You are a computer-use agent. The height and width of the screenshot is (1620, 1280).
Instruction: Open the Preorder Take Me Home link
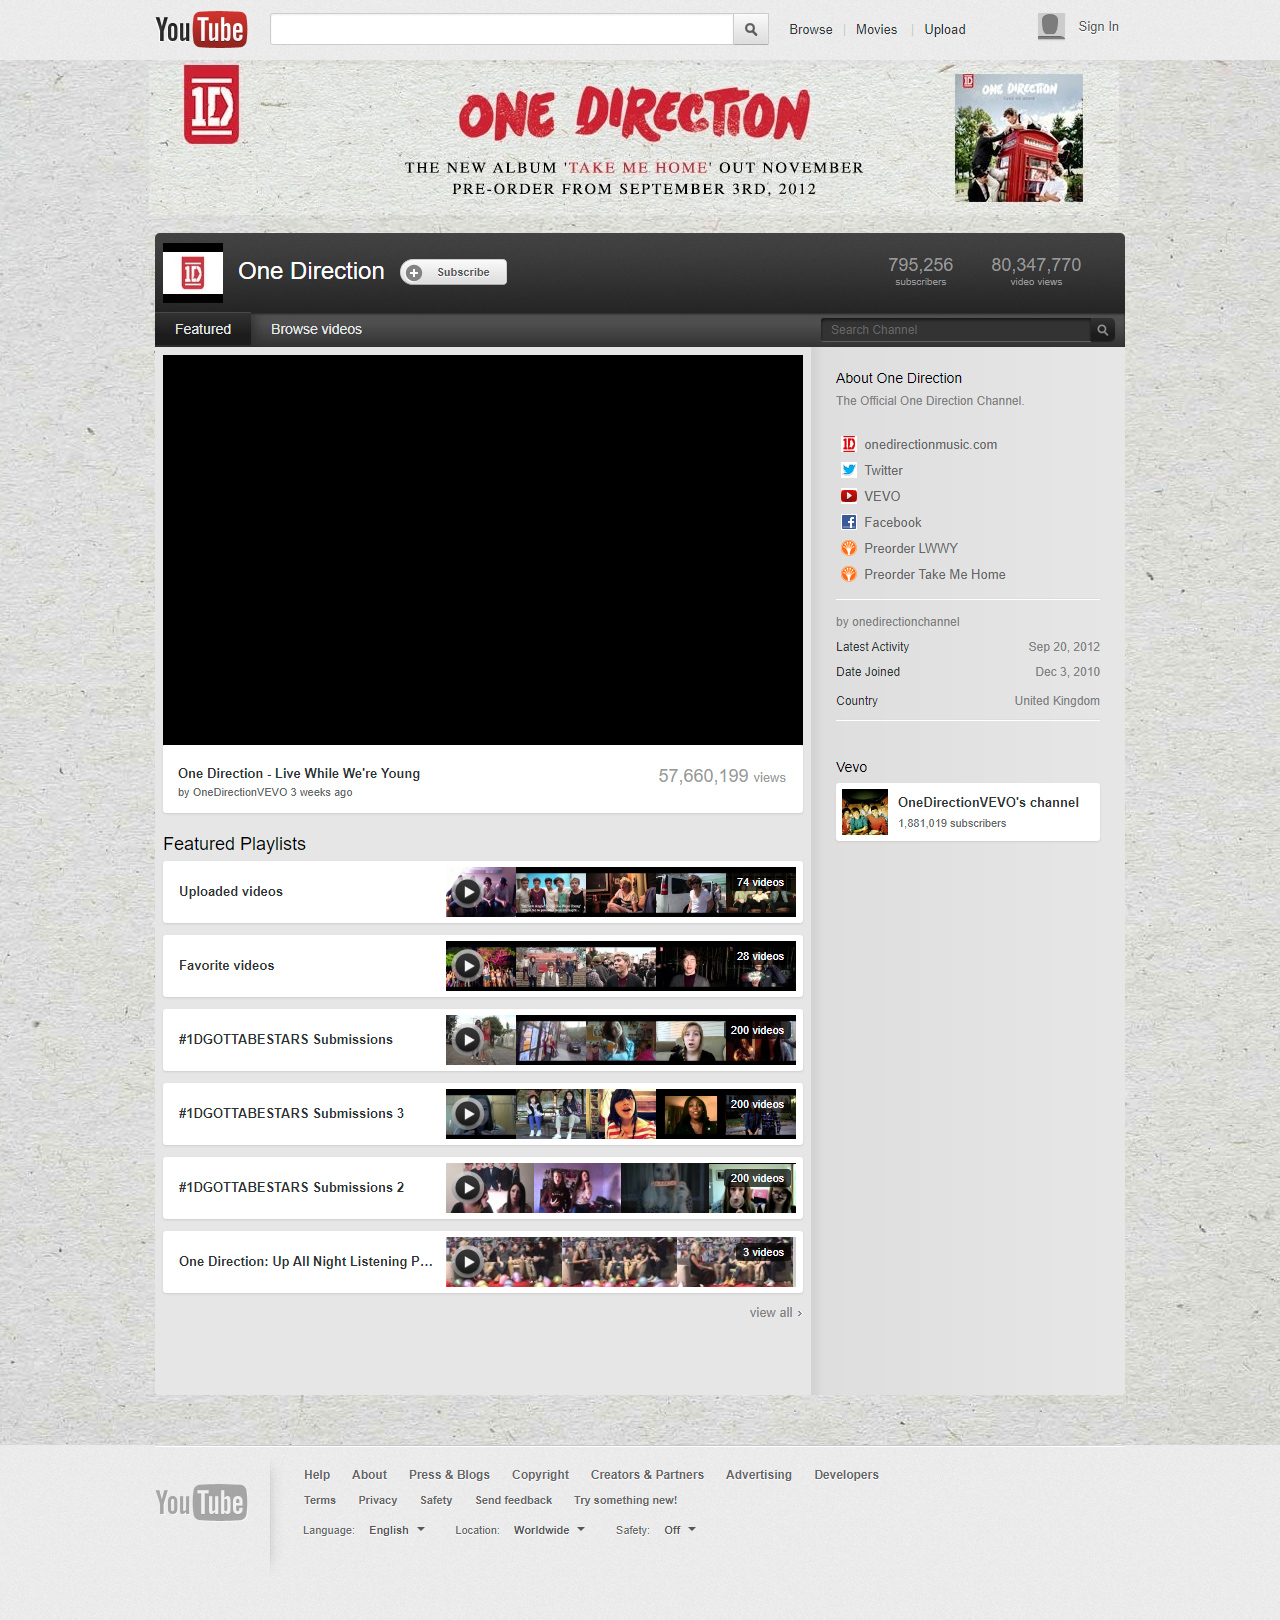click(x=935, y=574)
